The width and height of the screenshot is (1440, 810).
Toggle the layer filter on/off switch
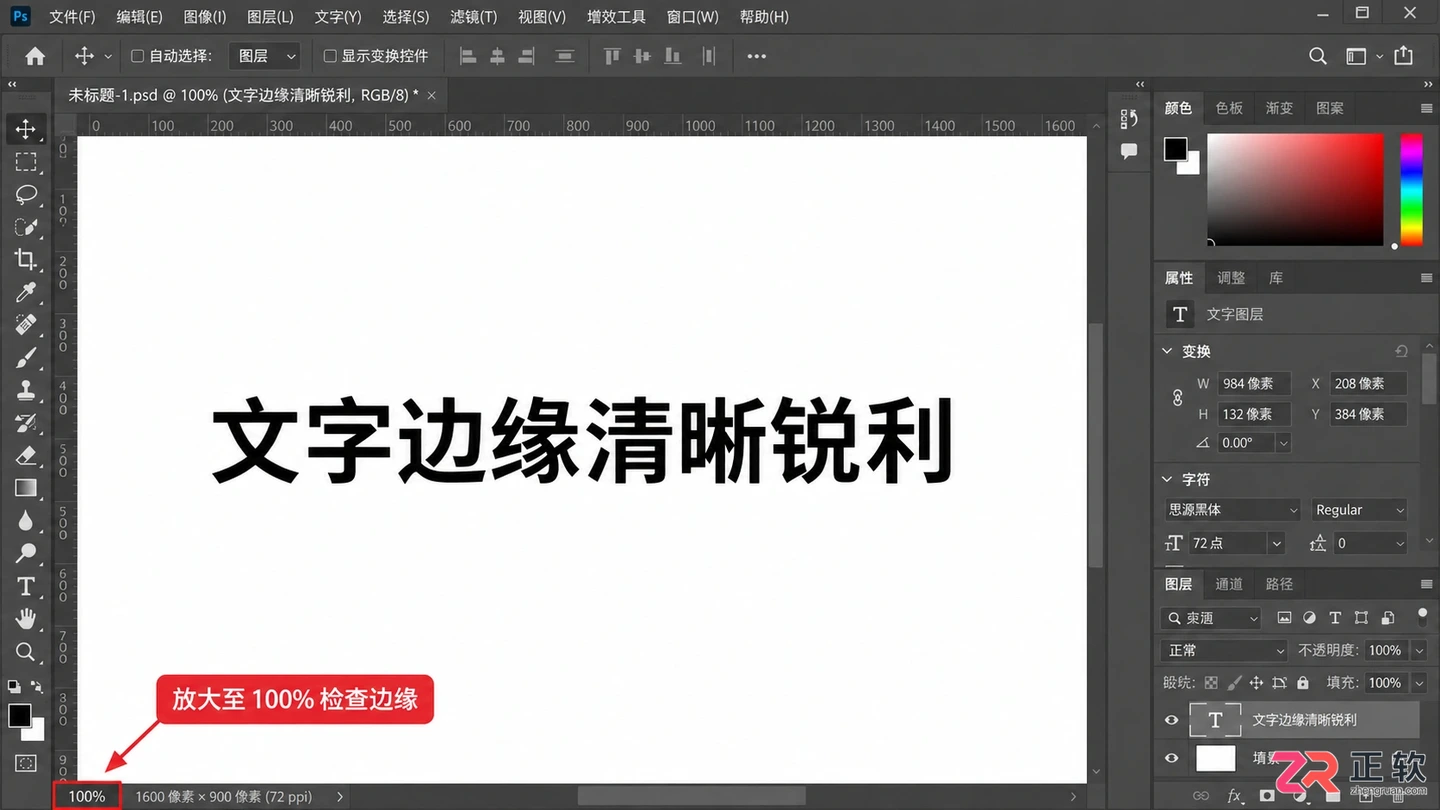pyautogui.click(x=1422, y=617)
